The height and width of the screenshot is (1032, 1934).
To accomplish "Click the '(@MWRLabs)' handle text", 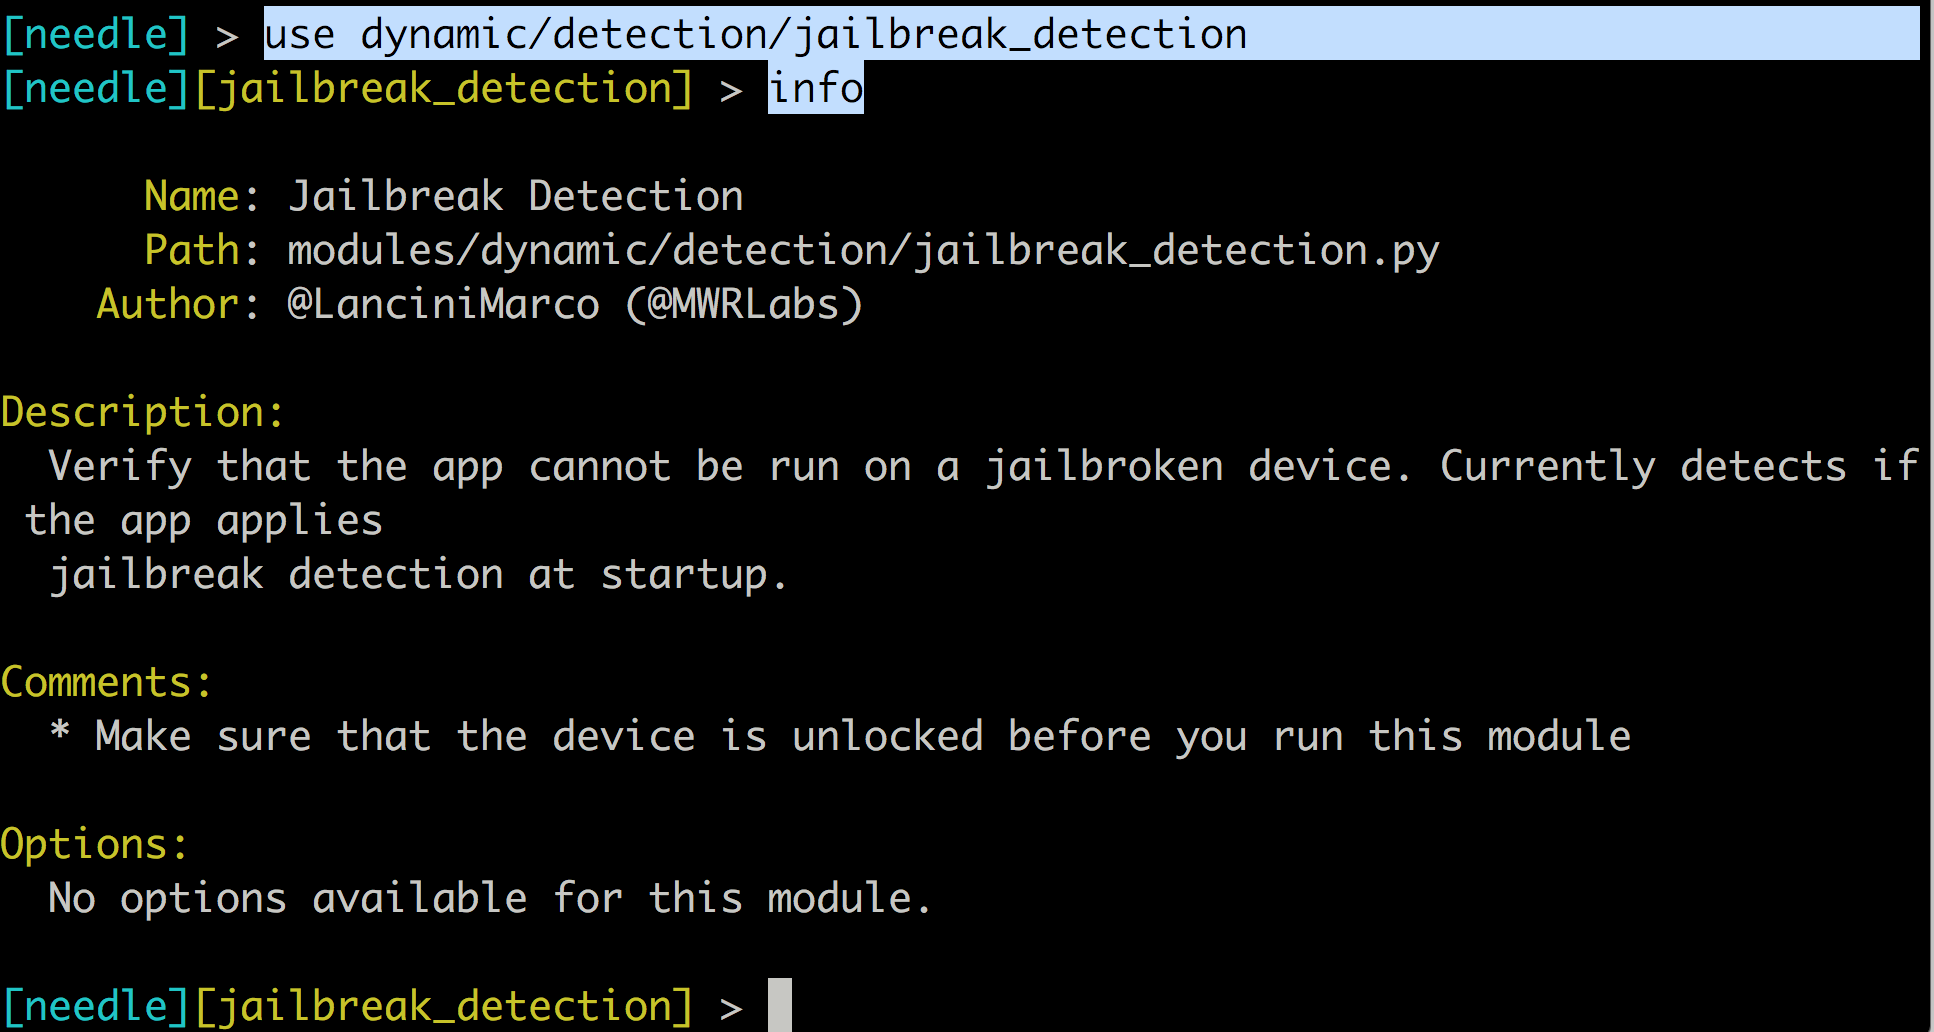I will [x=744, y=304].
